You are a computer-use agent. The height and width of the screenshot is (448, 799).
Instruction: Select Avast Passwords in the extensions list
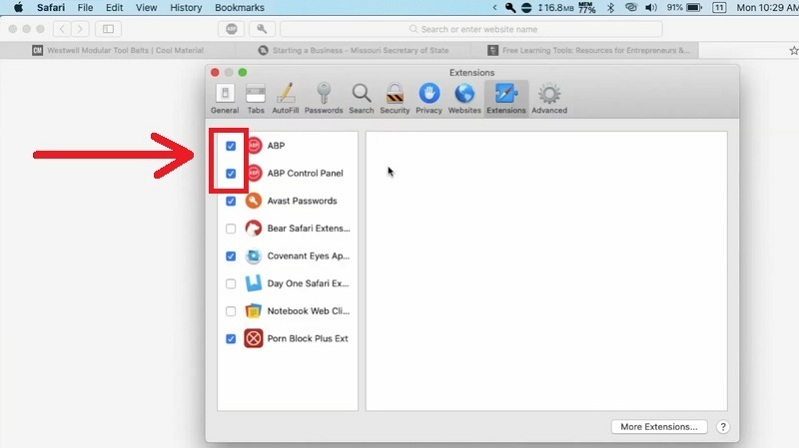[x=301, y=201]
